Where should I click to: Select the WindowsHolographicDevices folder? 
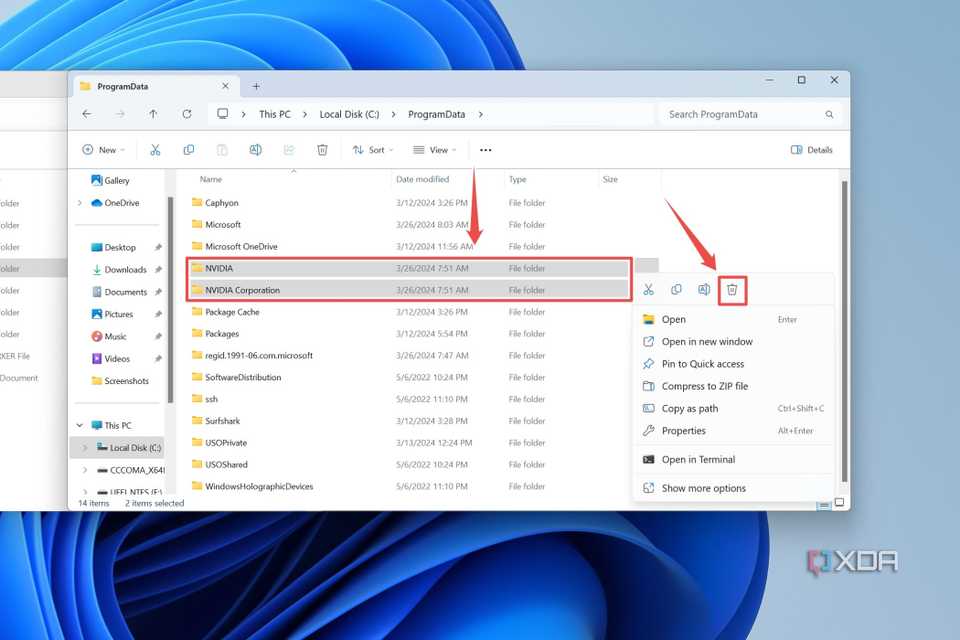(x=259, y=486)
